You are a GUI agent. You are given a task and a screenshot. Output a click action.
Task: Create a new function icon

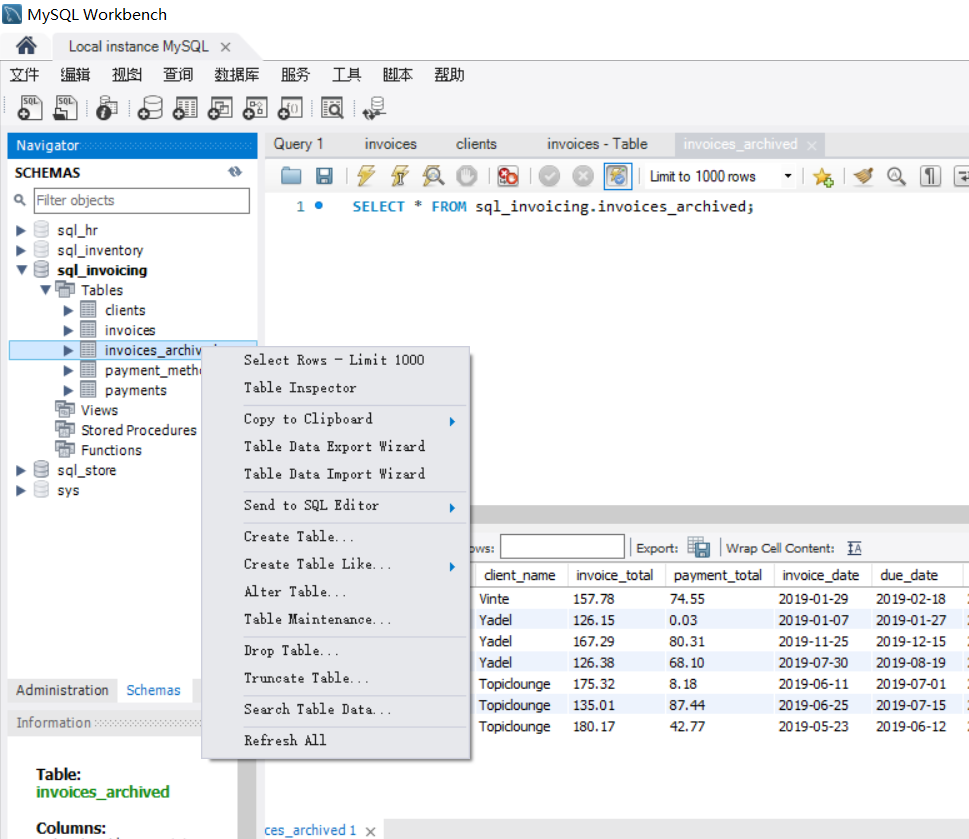(290, 108)
